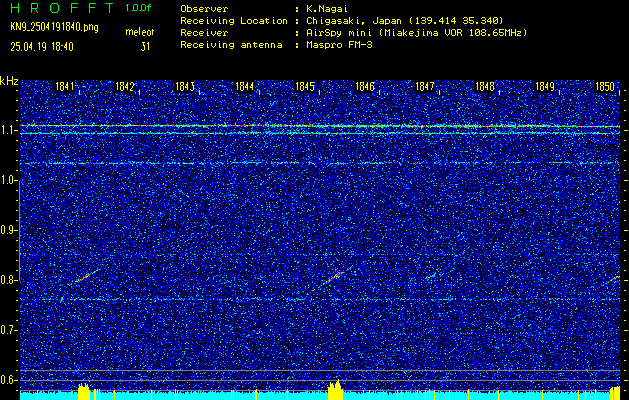Select the 0.9 frequency axis label
Viewport: 629px width, 400px height.
(x=7, y=230)
